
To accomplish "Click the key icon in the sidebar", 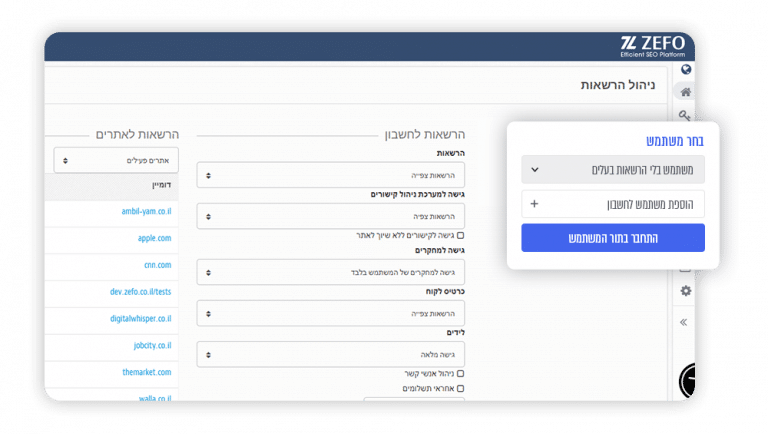I will [x=684, y=116].
